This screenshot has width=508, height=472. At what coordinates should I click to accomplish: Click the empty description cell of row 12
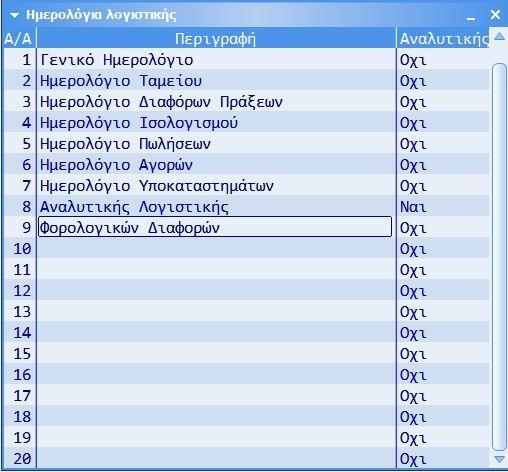[216, 291]
